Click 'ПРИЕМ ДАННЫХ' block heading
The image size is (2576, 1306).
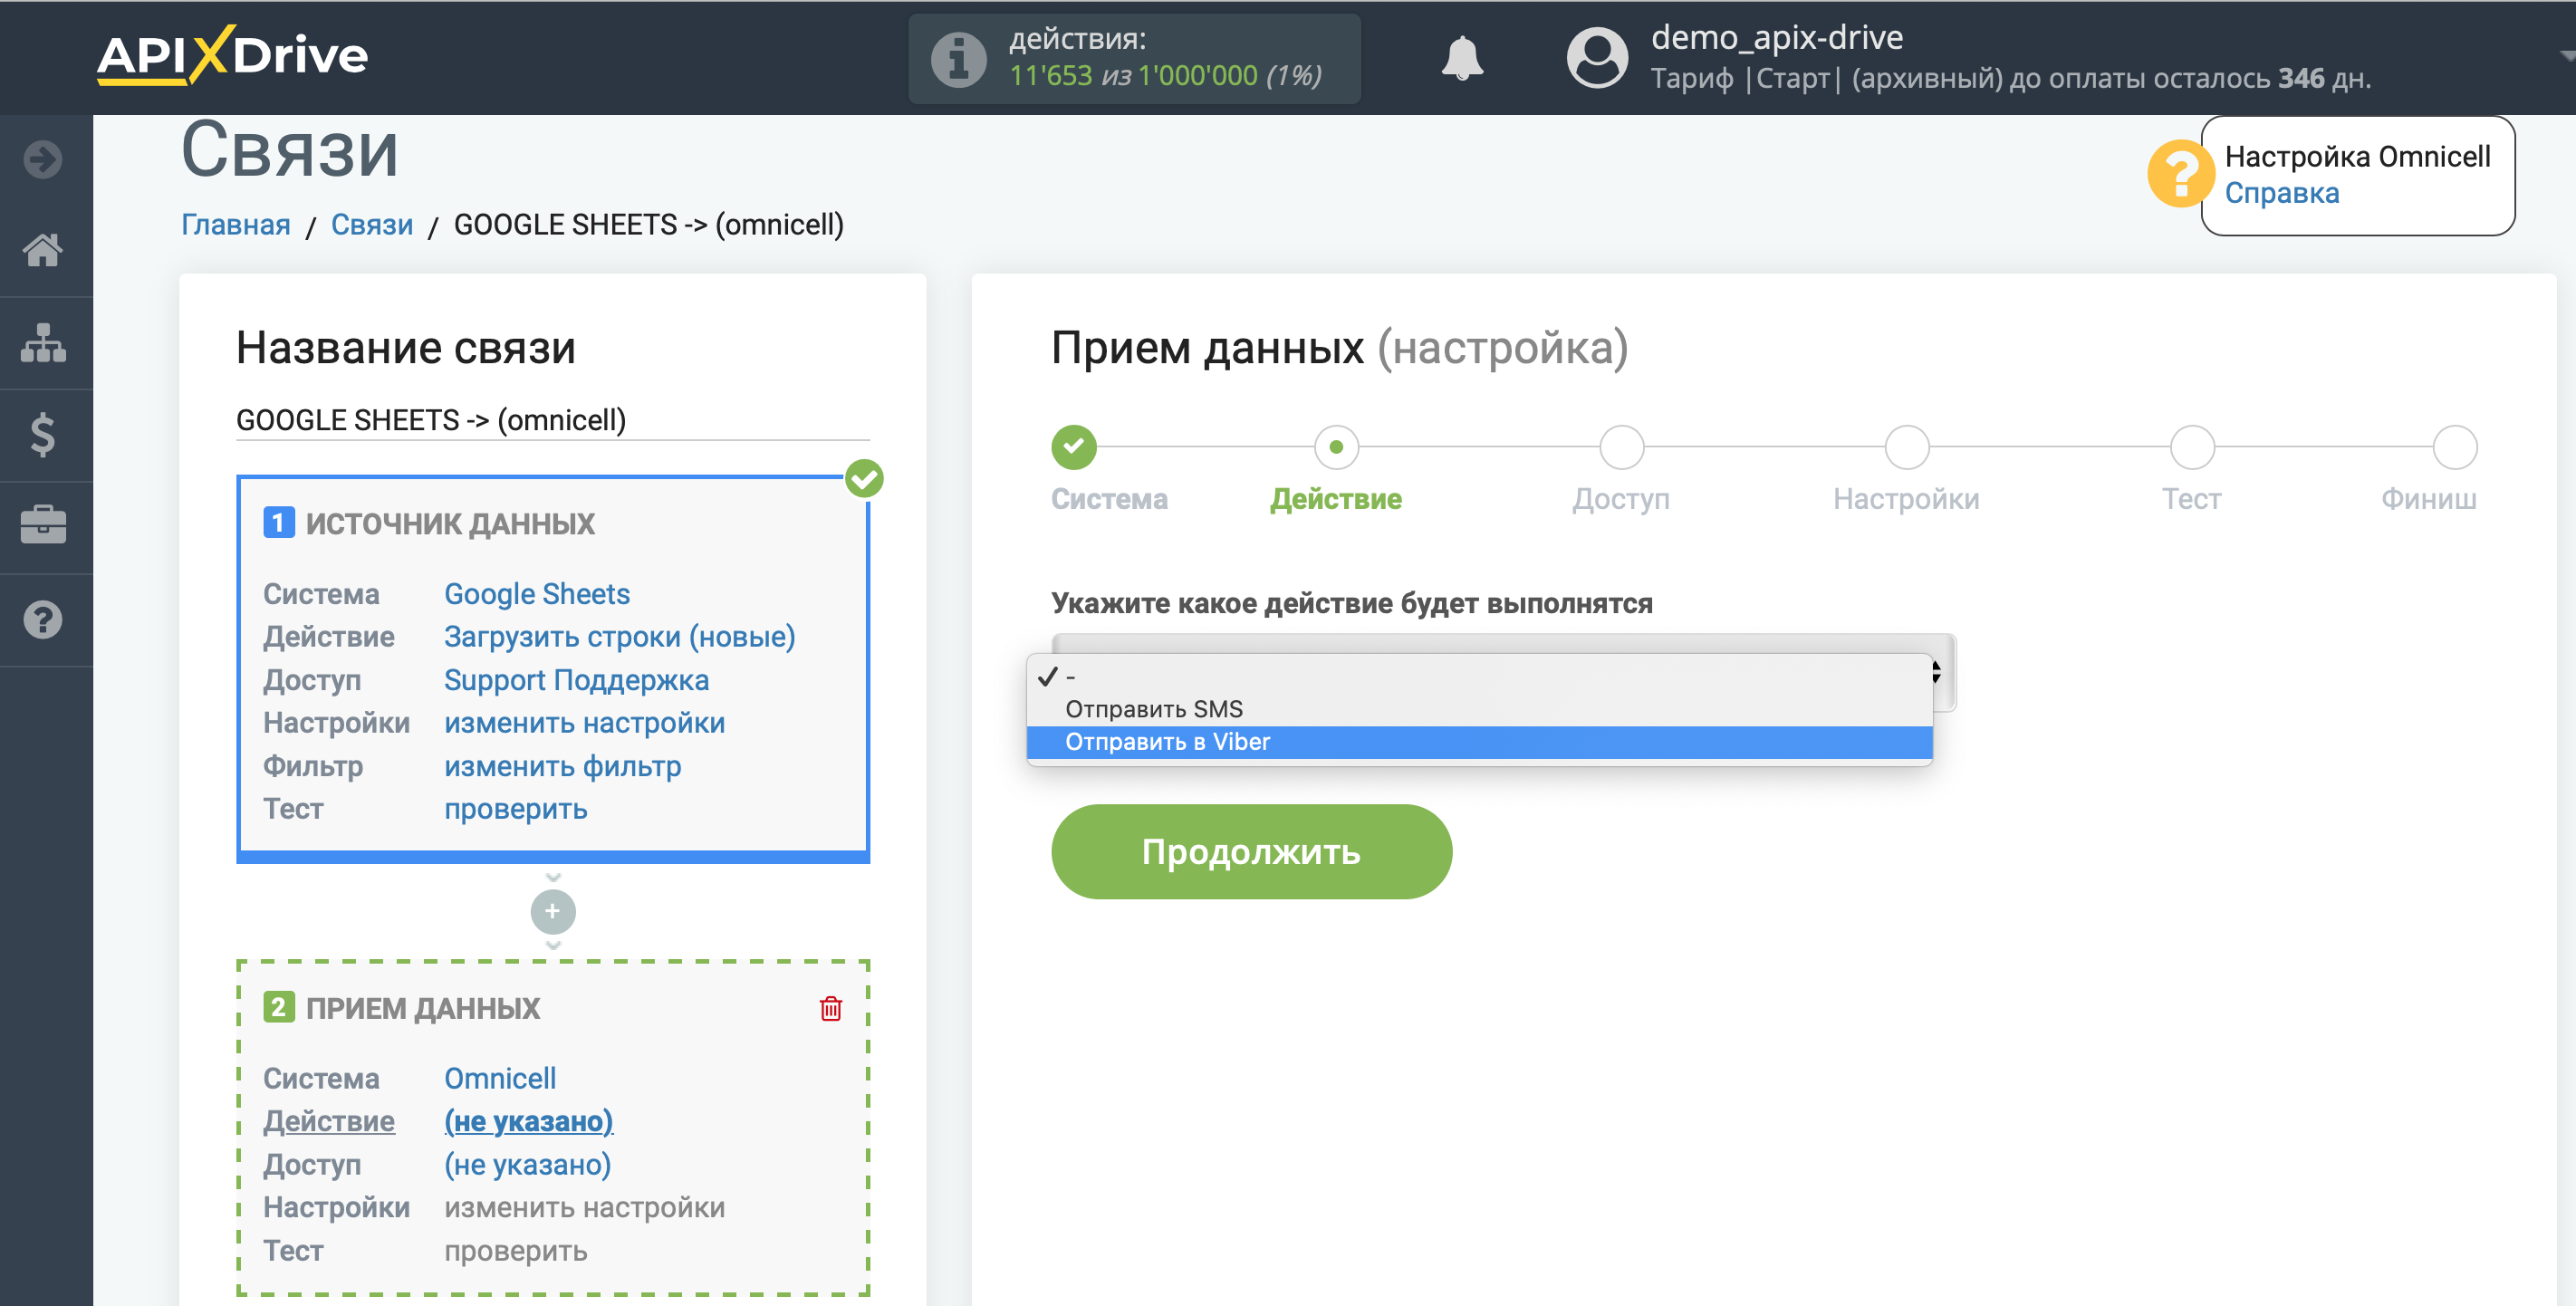(x=422, y=1007)
